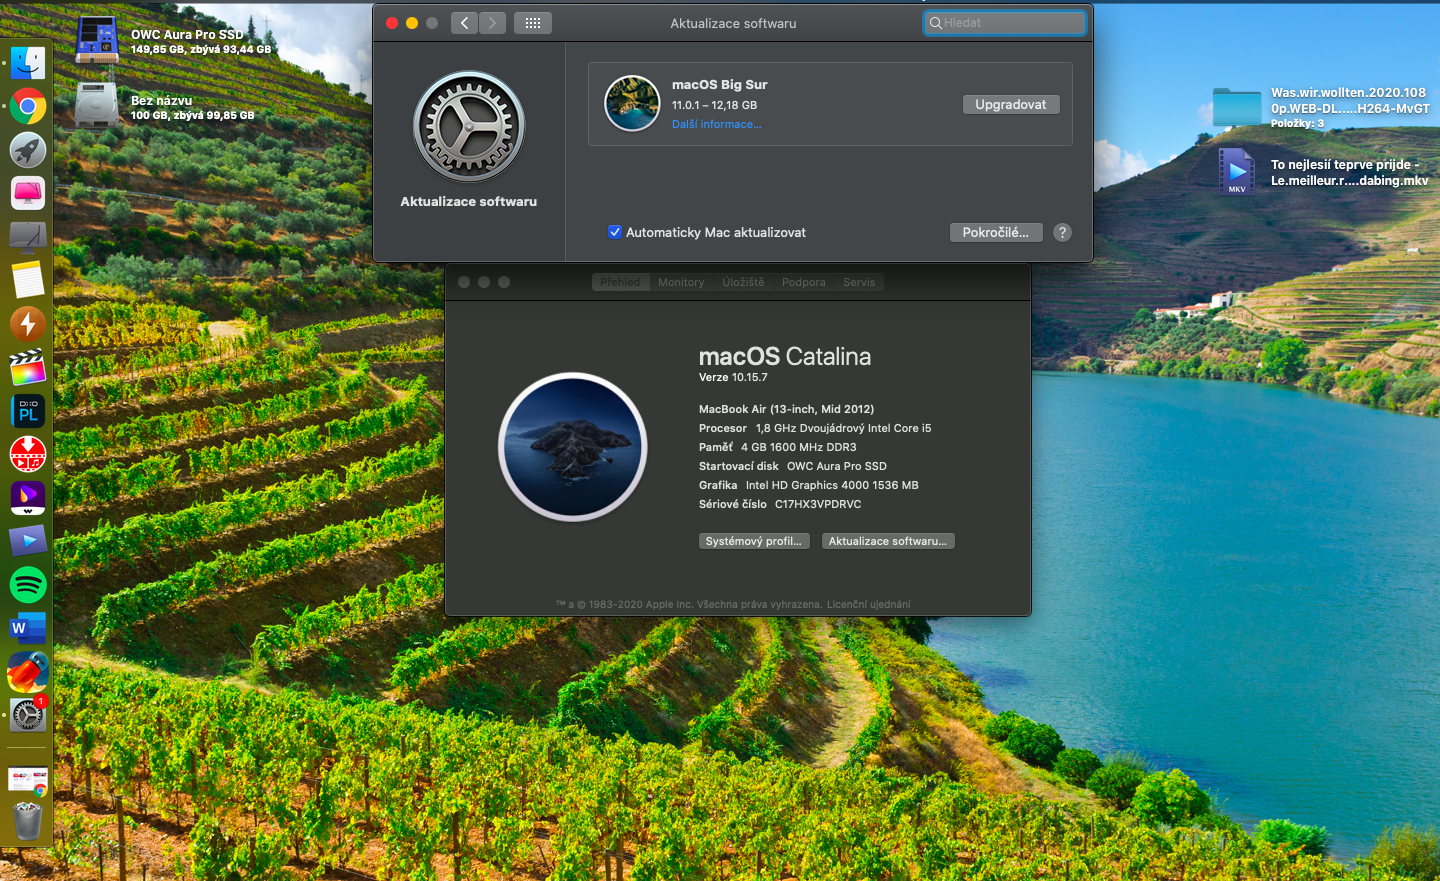Go forward in Aktualizace softwaru window
Image resolution: width=1440 pixels, height=881 pixels.
[x=492, y=23]
